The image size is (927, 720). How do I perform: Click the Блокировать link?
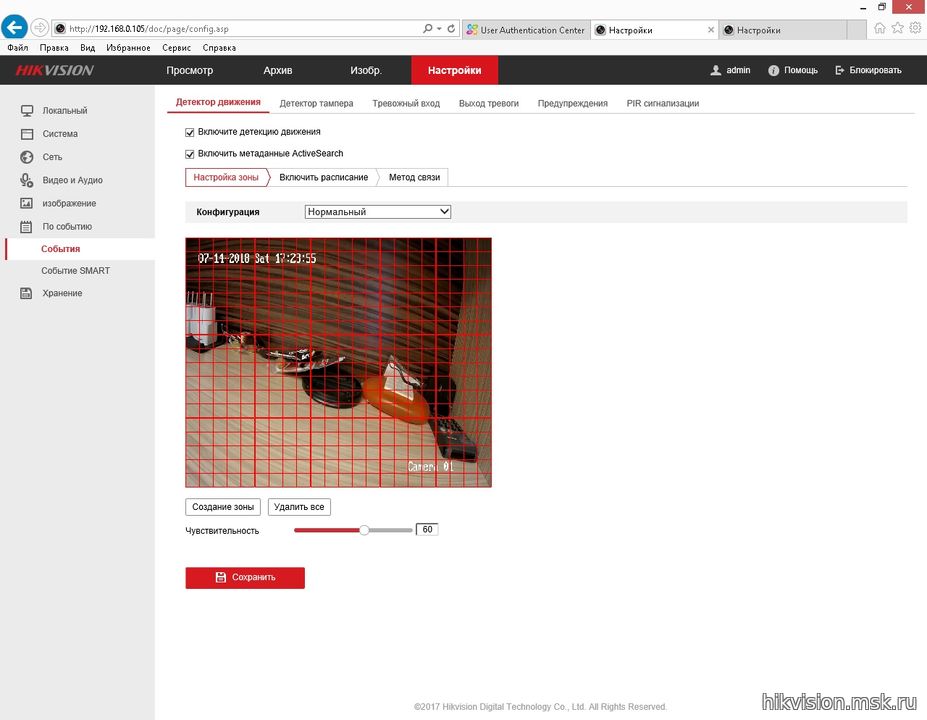[x=876, y=70]
